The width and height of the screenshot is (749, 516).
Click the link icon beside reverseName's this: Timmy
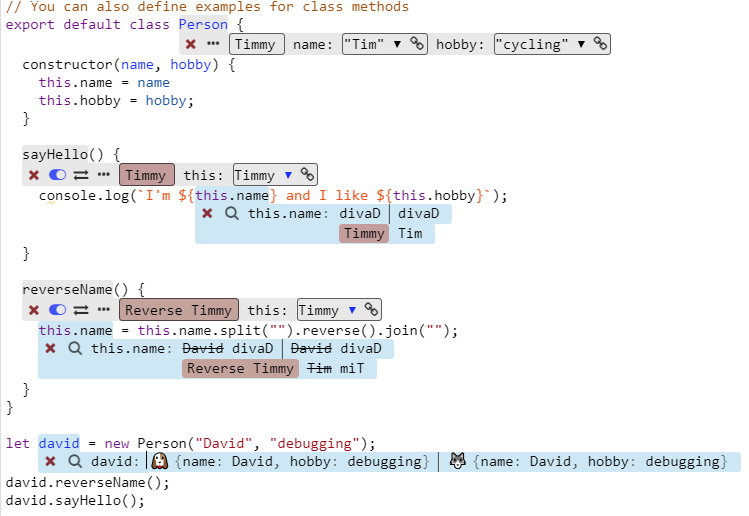pos(371,310)
